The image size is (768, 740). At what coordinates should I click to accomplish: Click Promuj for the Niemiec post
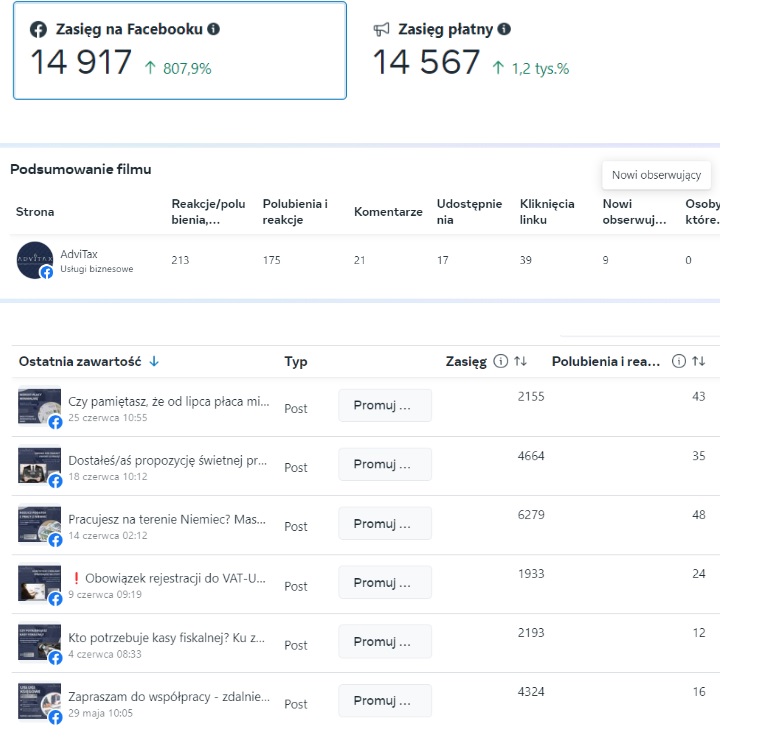(385, 524)
